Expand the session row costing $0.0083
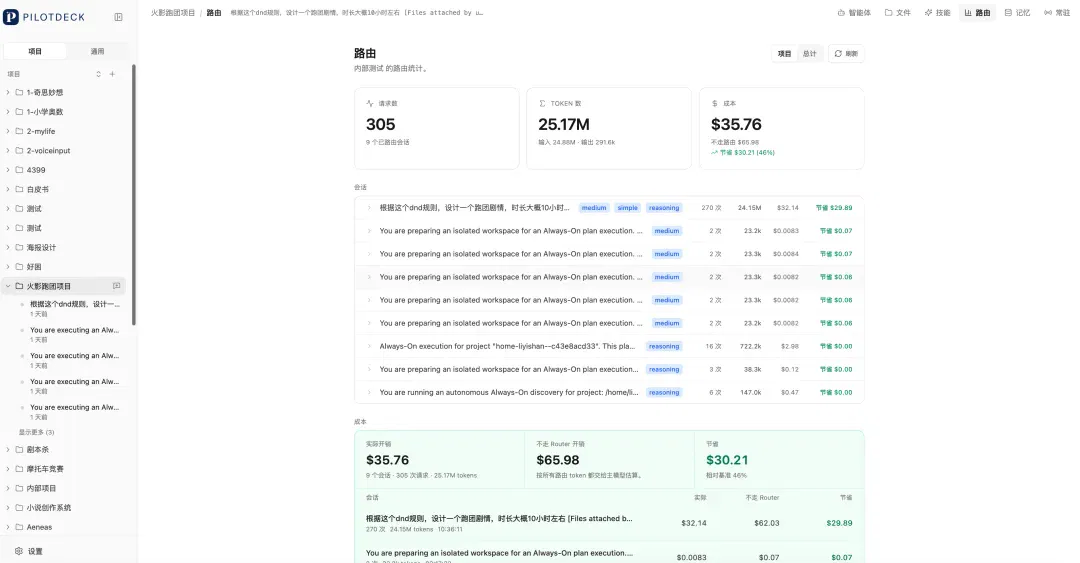This screenshot has width=1080, height=563. (369, 231)
